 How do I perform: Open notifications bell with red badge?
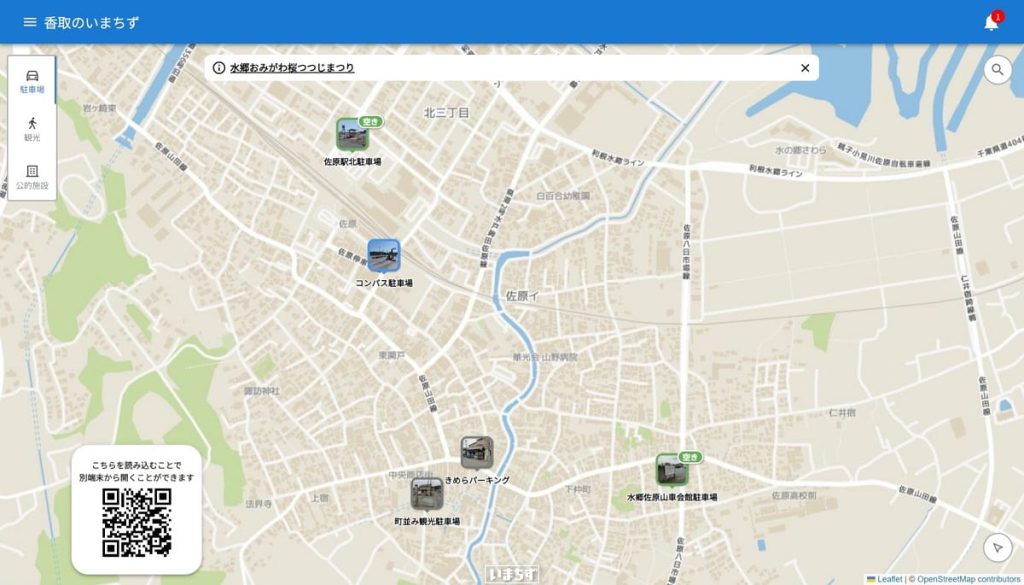991,22
